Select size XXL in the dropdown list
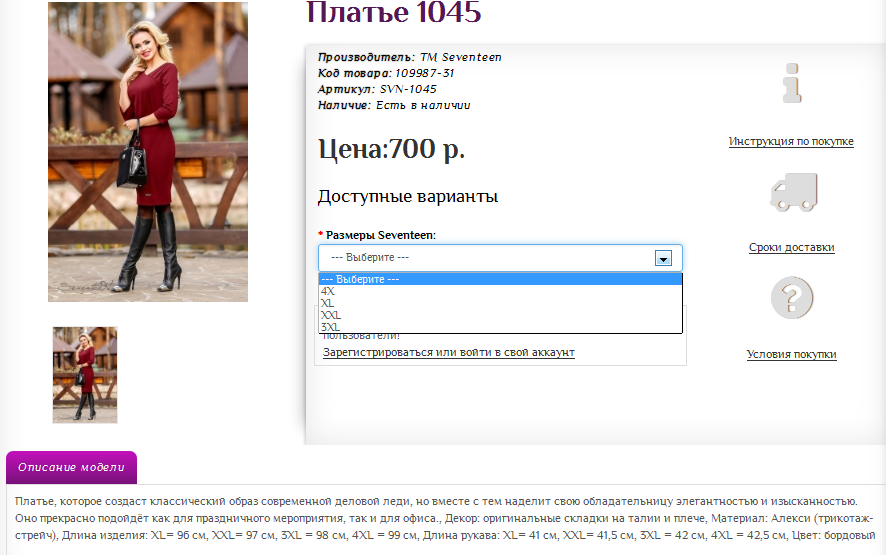 click(500, 315)
